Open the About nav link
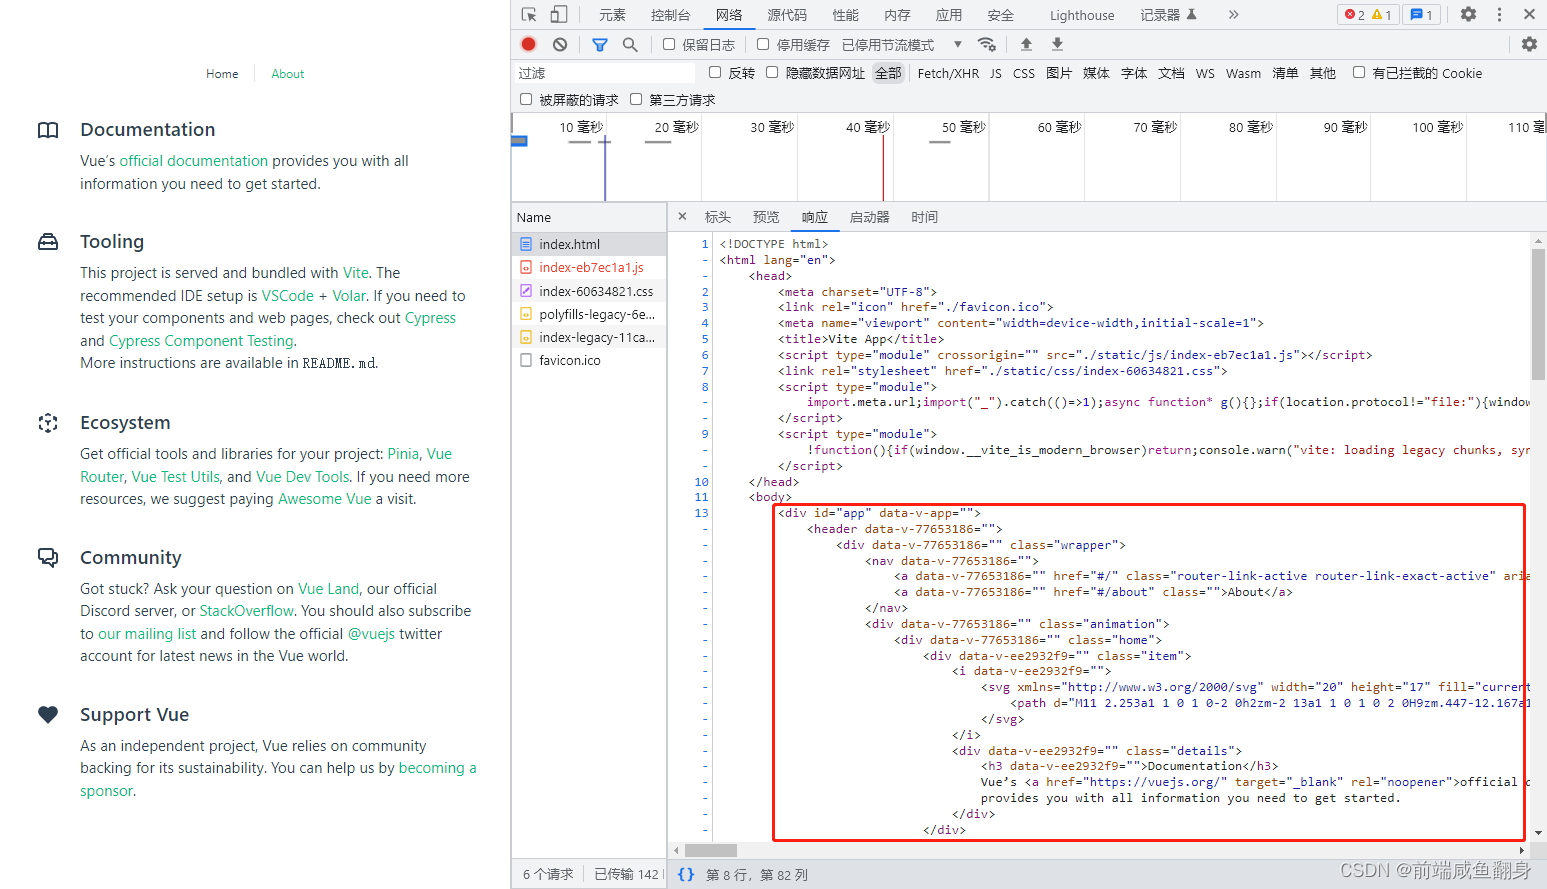The height and width of the screenshot is (889, 1547). coord(287,74)
